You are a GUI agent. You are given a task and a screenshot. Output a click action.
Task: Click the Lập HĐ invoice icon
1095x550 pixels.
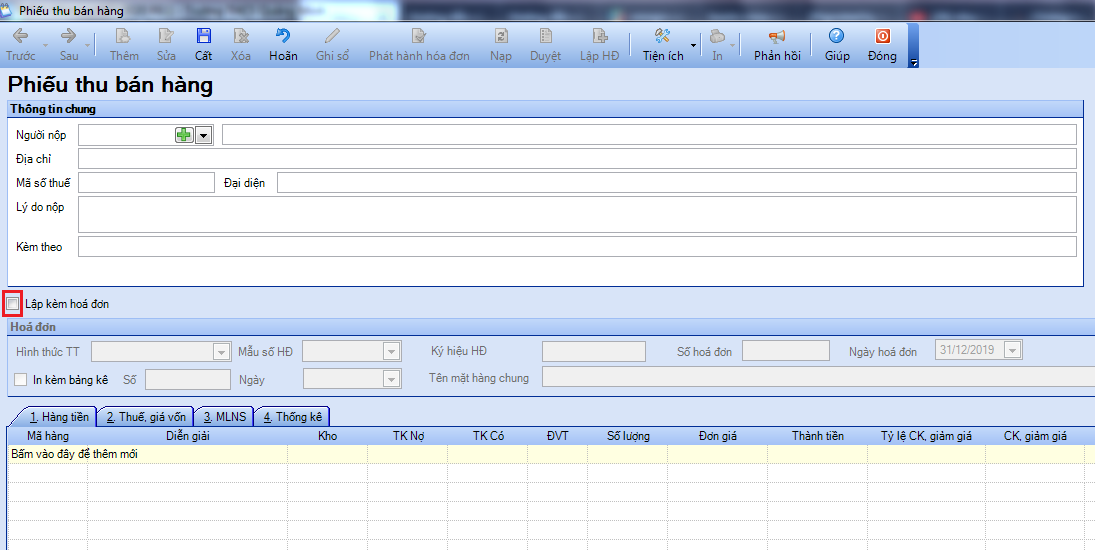coord(599,44)
